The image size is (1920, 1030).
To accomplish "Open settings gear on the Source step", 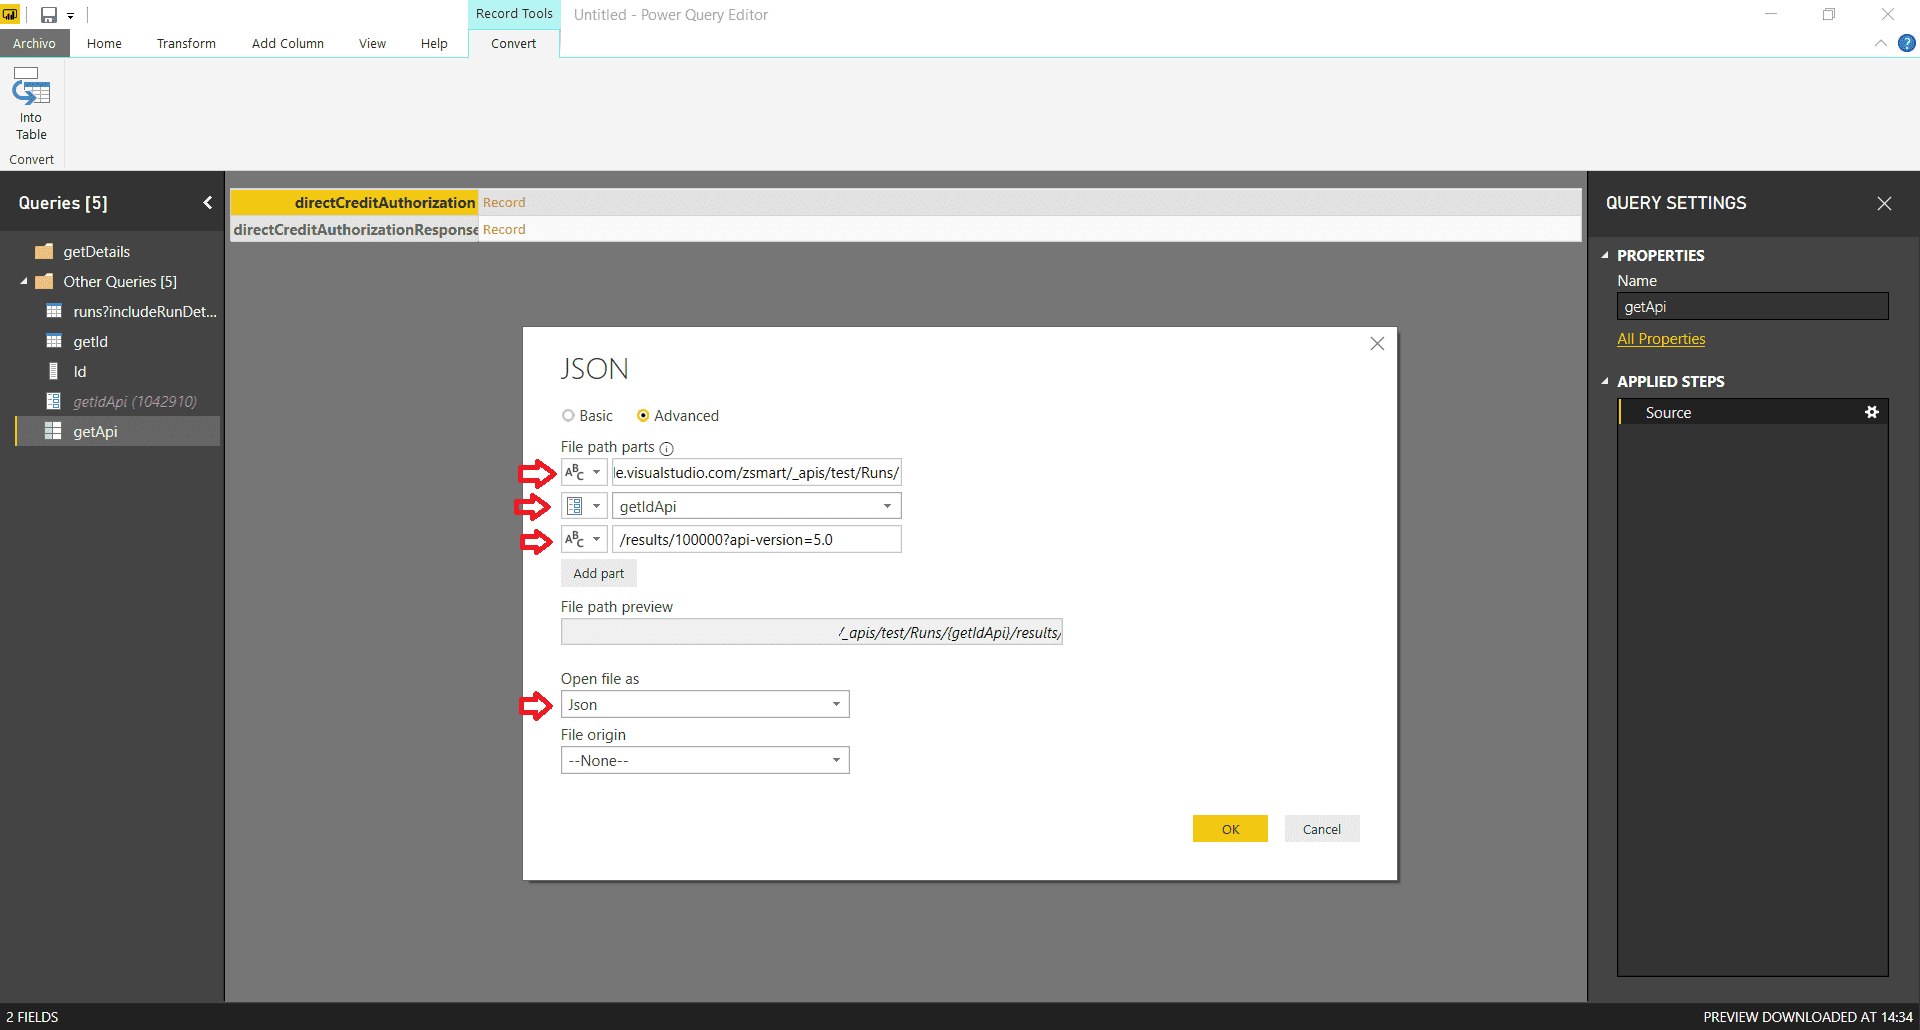I will point(1872,411).
